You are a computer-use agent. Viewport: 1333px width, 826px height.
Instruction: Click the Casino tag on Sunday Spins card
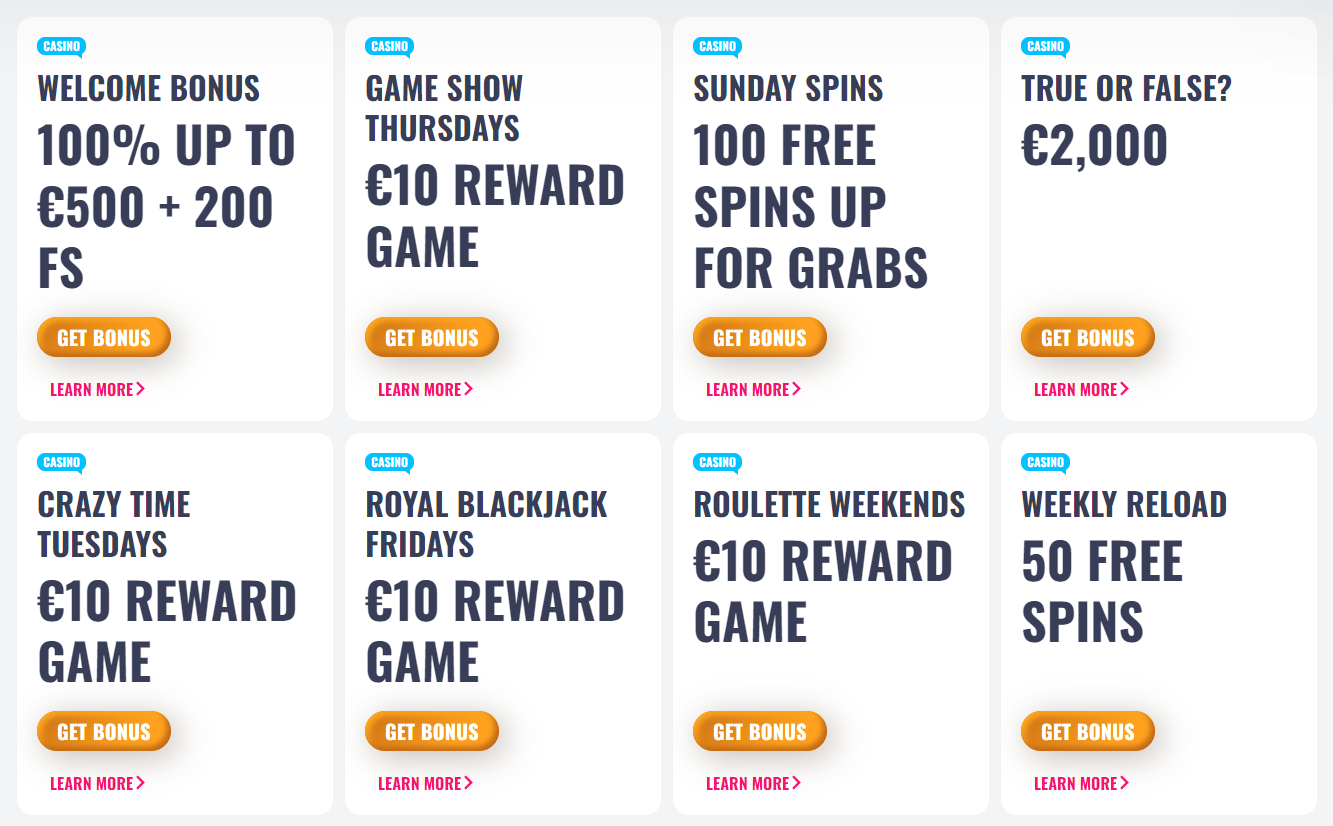click(717, 46)
